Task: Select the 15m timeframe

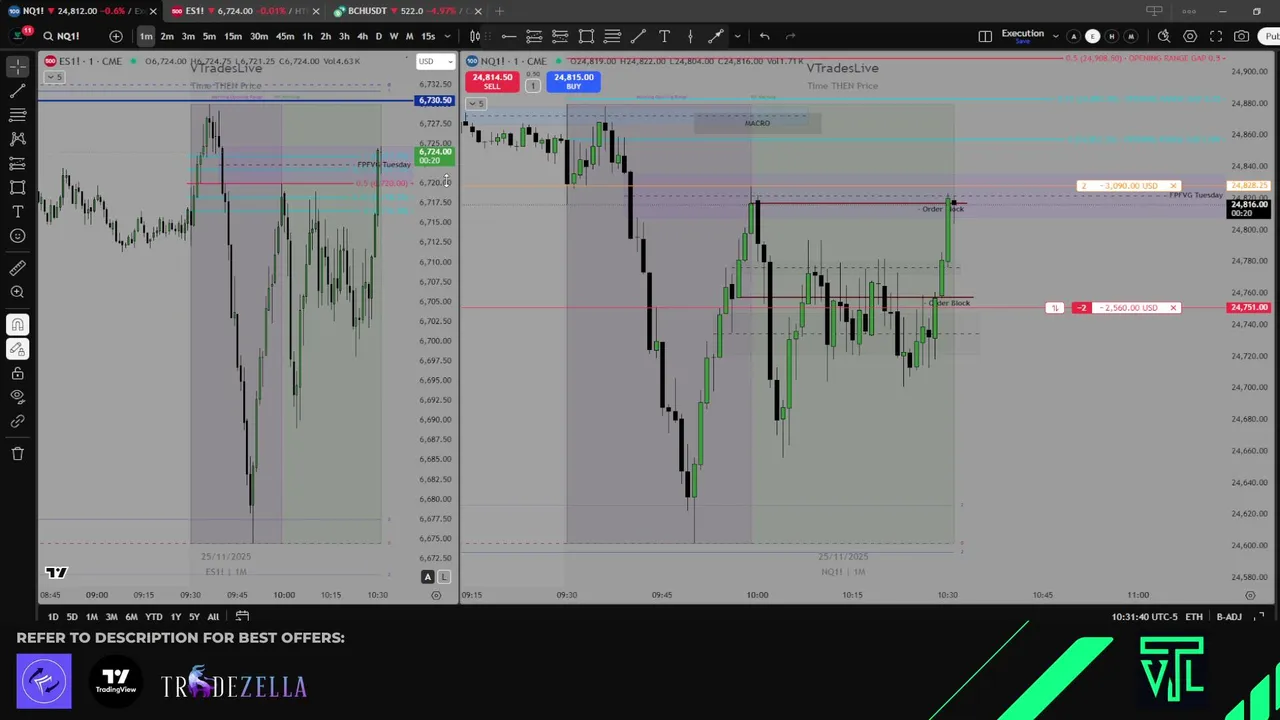Action: tap(232, 36)
